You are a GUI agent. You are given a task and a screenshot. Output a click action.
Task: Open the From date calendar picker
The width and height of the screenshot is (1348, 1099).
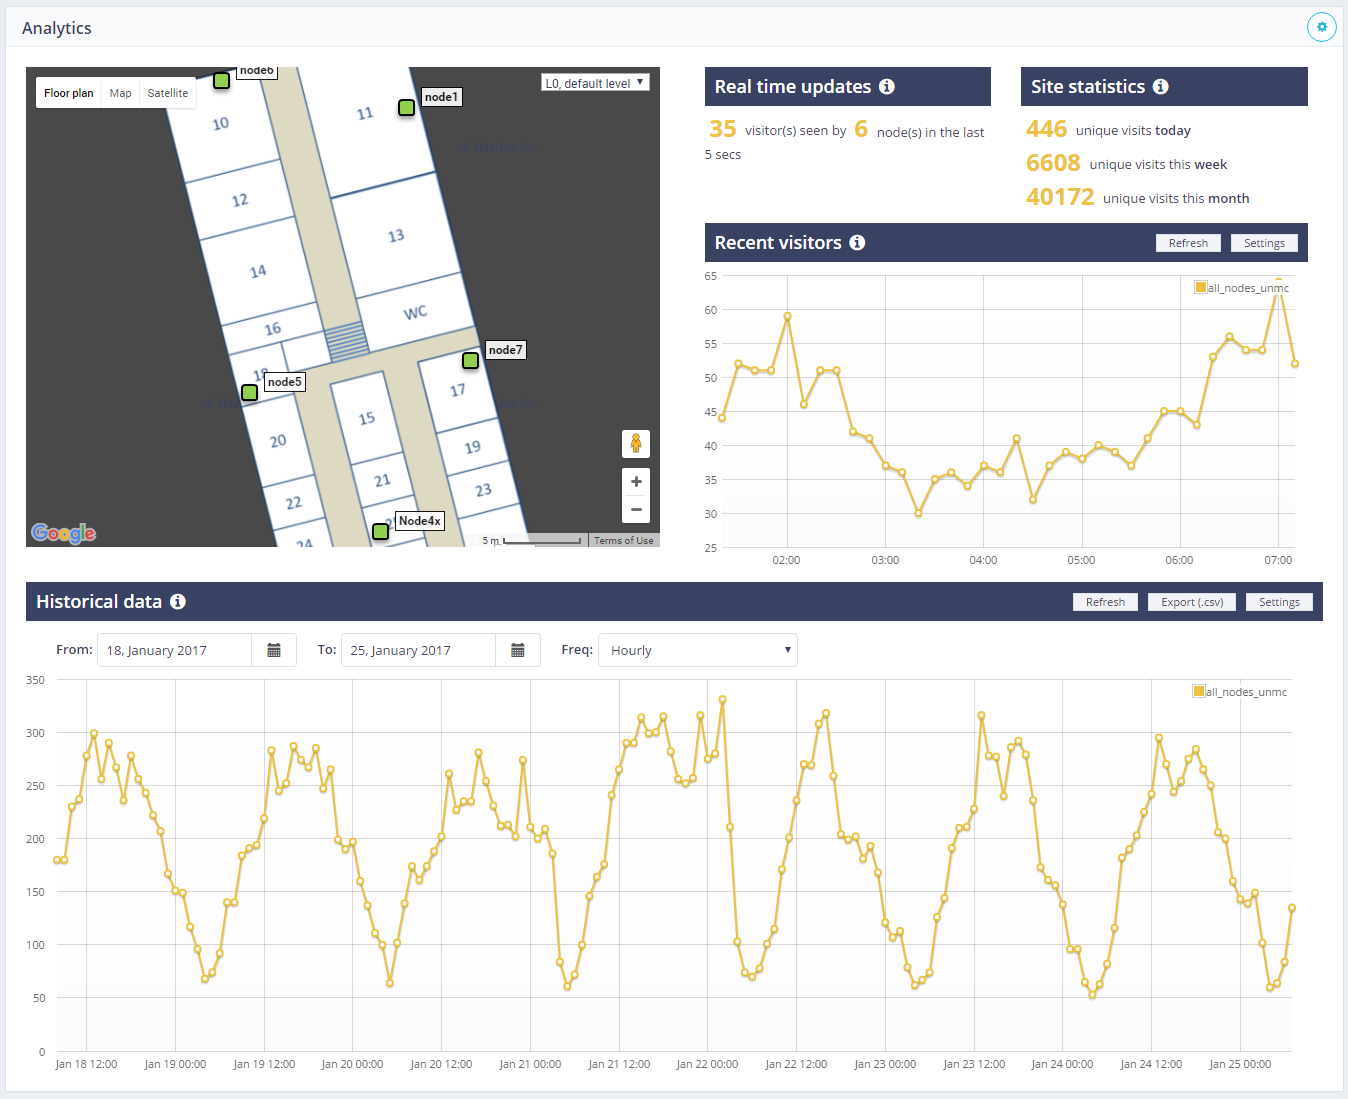274,650
